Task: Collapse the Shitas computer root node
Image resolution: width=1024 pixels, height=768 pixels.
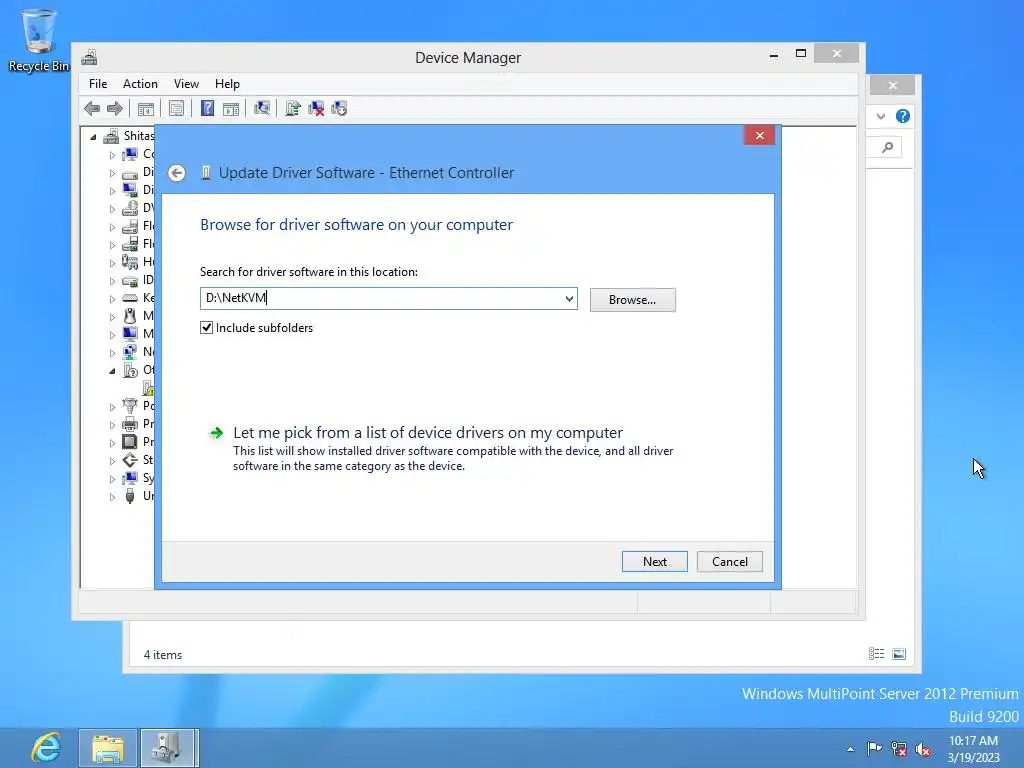Action: point(93,137)
